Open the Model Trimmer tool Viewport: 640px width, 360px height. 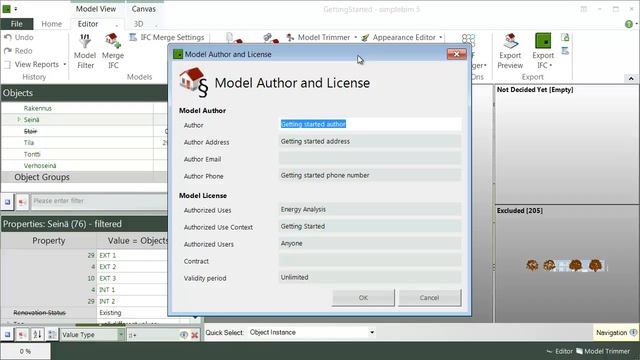(318, 37)
